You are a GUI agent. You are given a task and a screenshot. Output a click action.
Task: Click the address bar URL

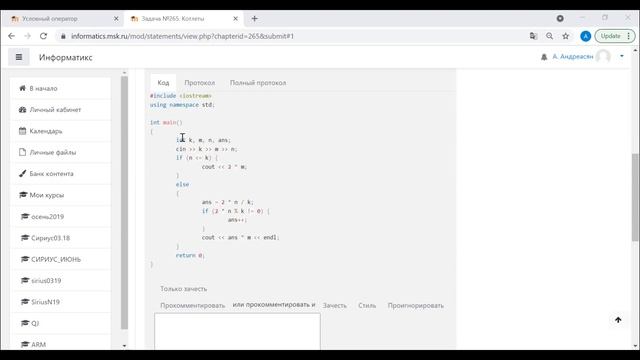[182, 36]
